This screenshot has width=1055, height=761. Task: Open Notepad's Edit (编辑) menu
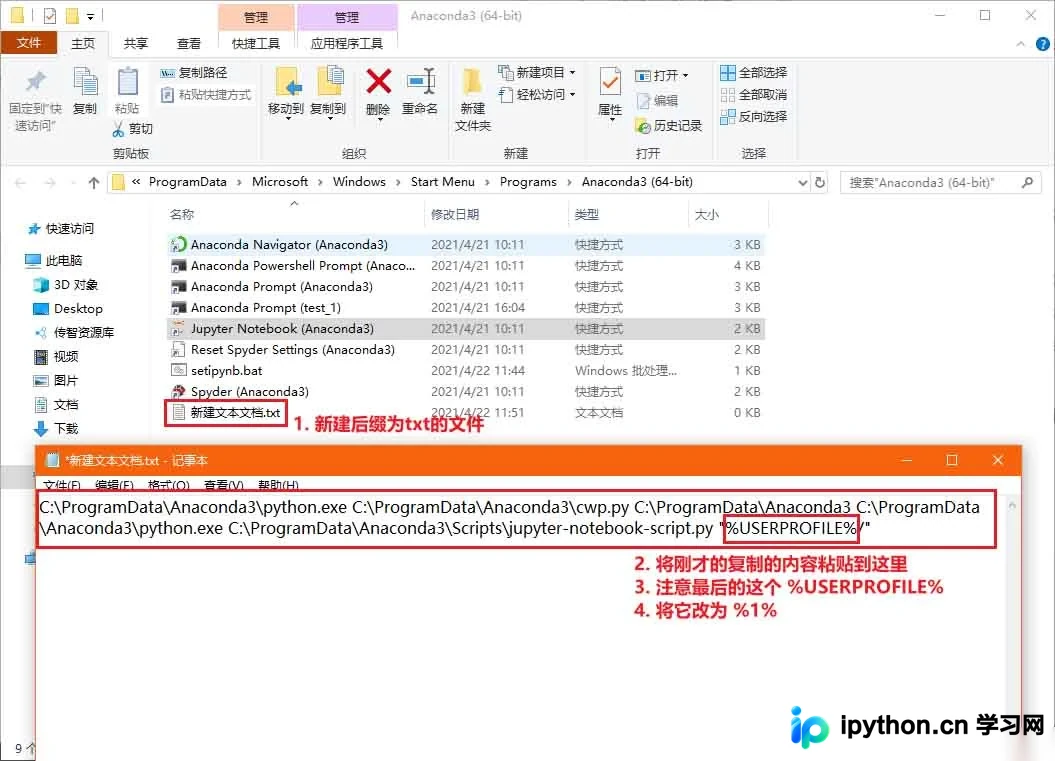pos(114,485)
